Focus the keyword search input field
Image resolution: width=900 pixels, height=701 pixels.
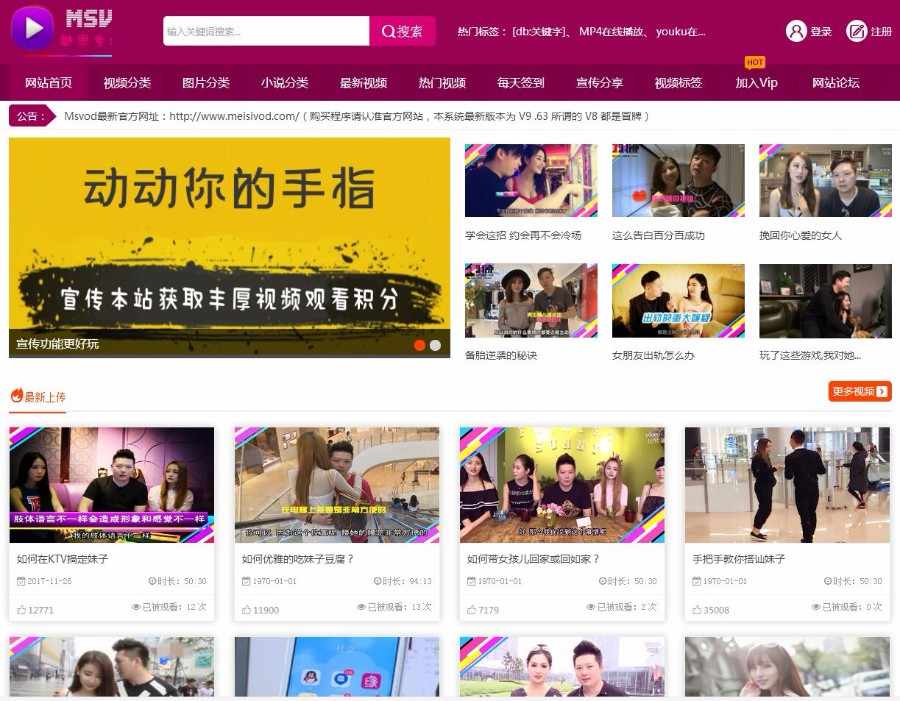[x=266, y=31]
